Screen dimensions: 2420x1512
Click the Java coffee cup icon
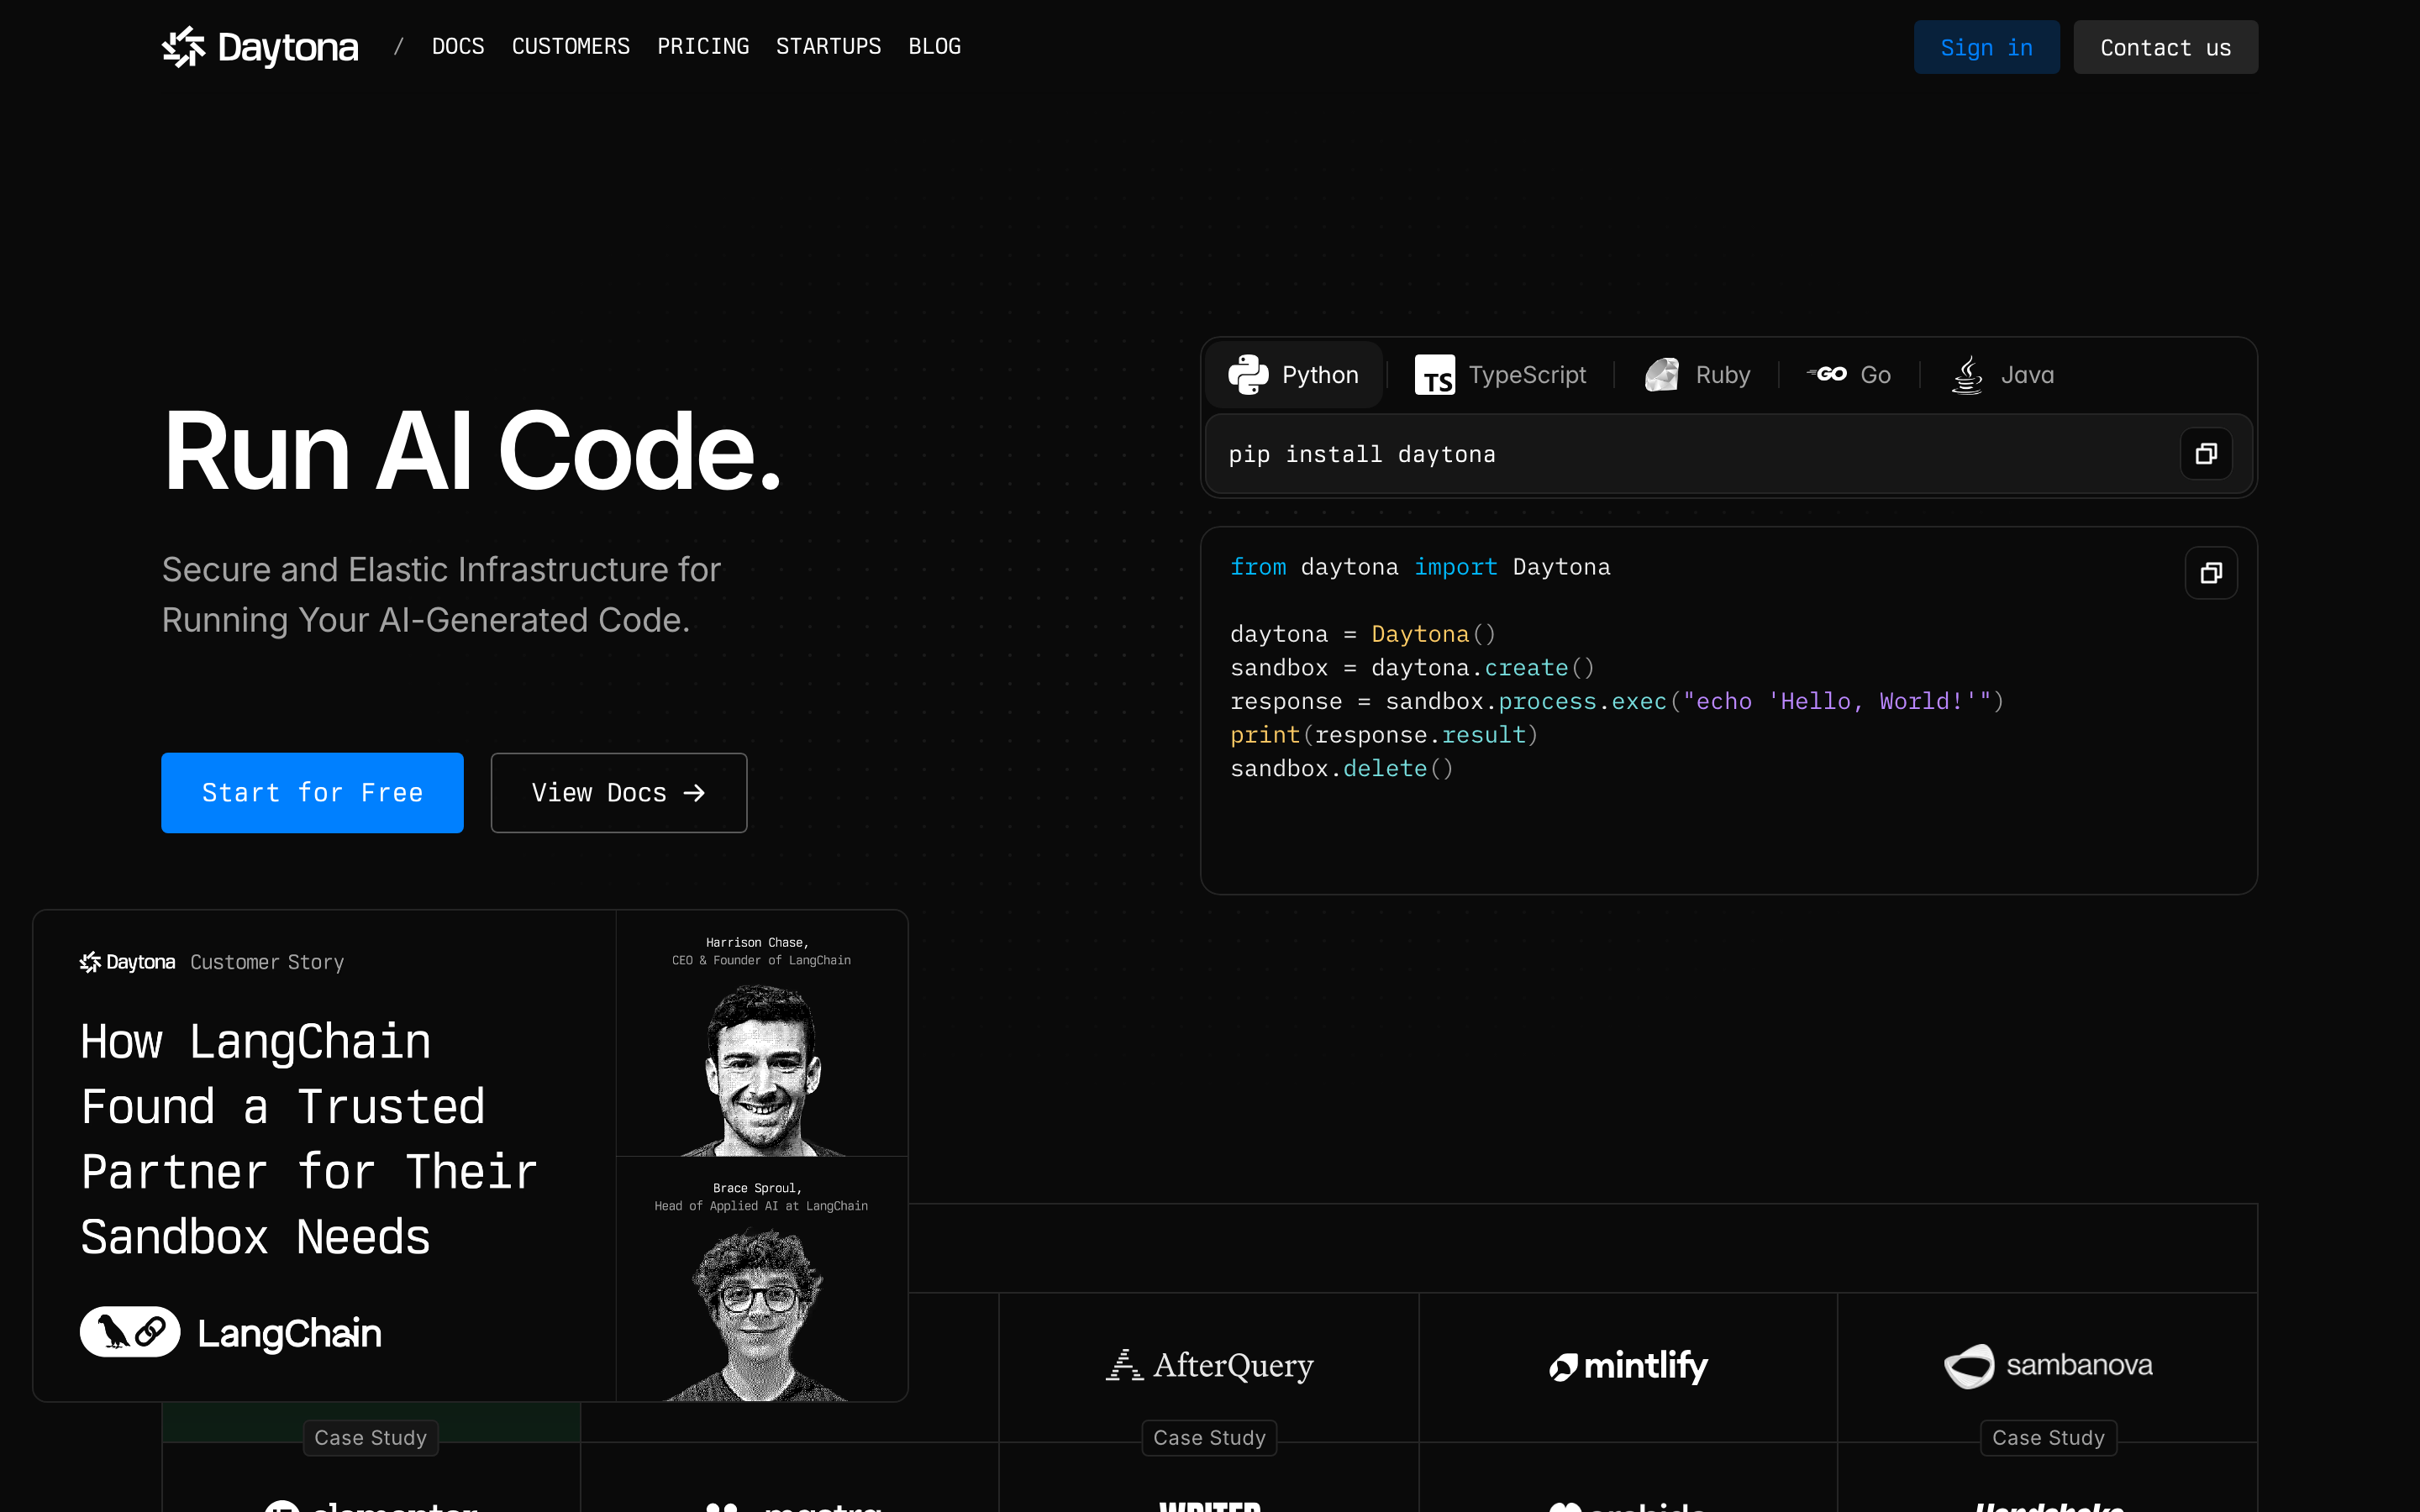[1967, 375]
